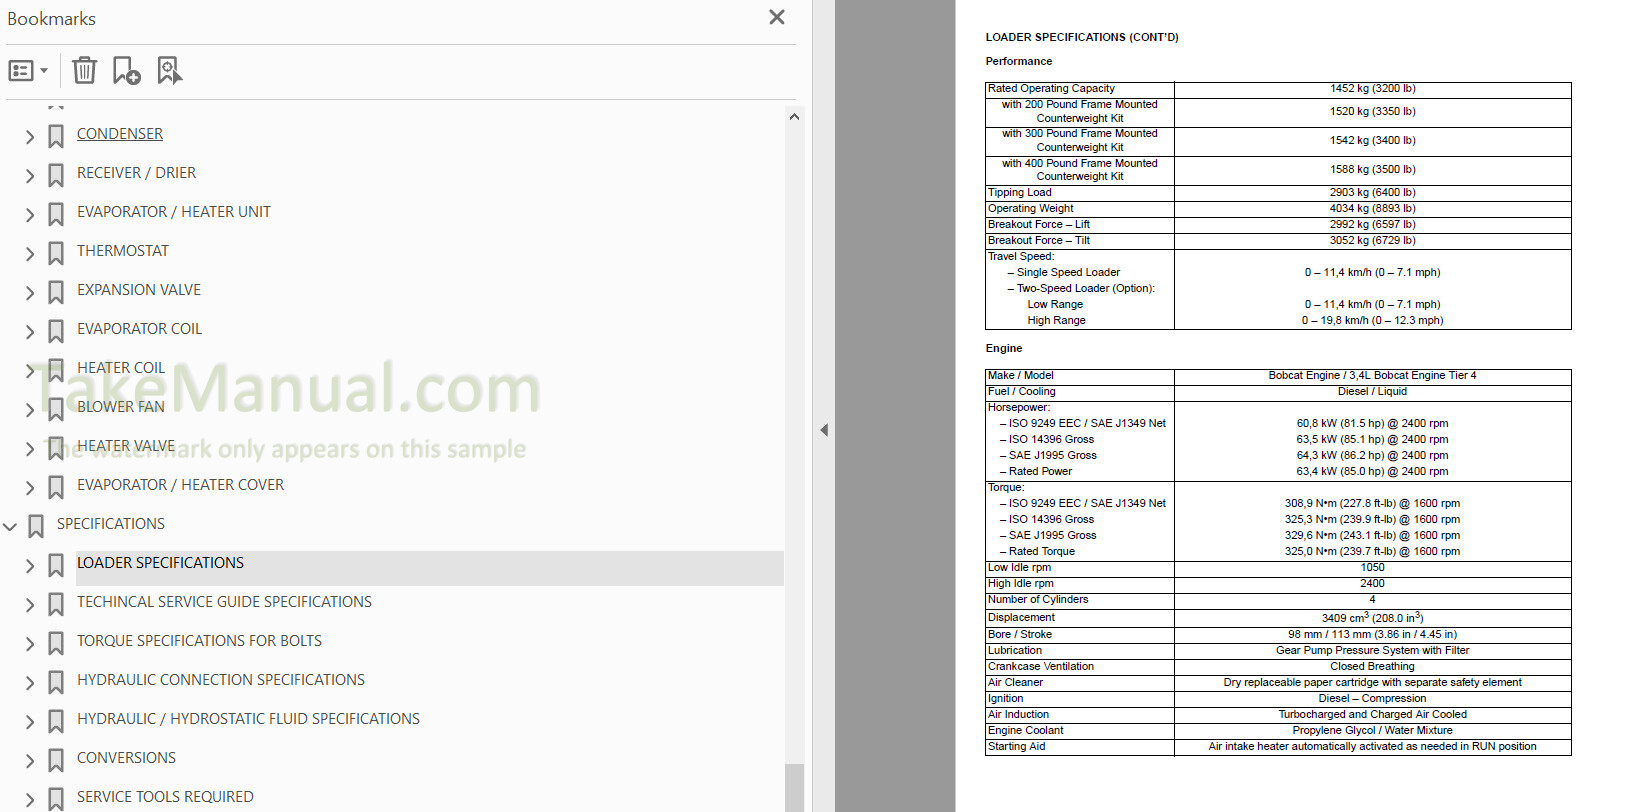Expand the THERMOSTAT bookmark
The height and width of the screenshot is (812, 1628).
click(x=30, y=254)
